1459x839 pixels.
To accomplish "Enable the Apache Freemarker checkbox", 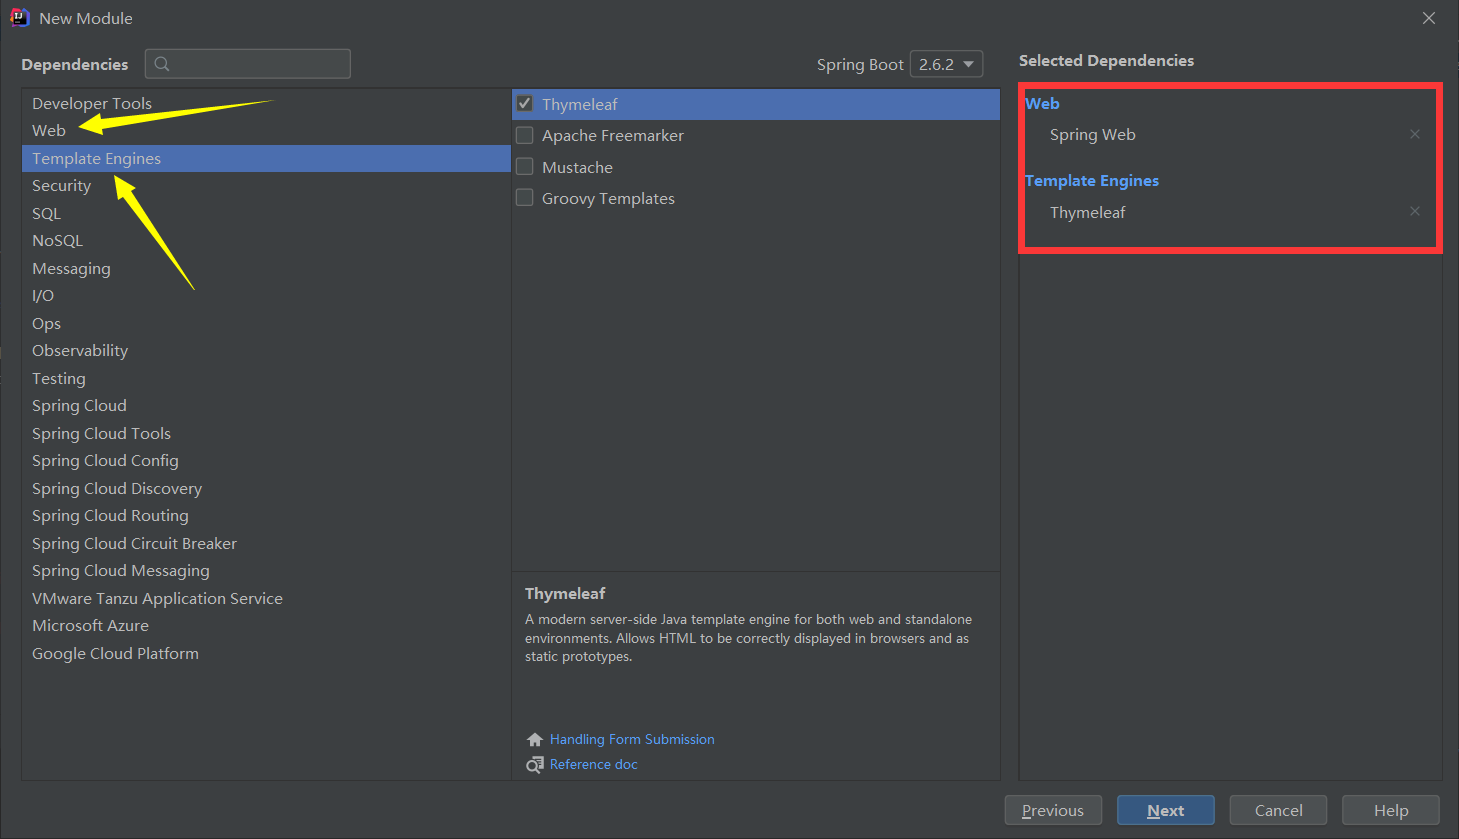I will click(524, 135).
